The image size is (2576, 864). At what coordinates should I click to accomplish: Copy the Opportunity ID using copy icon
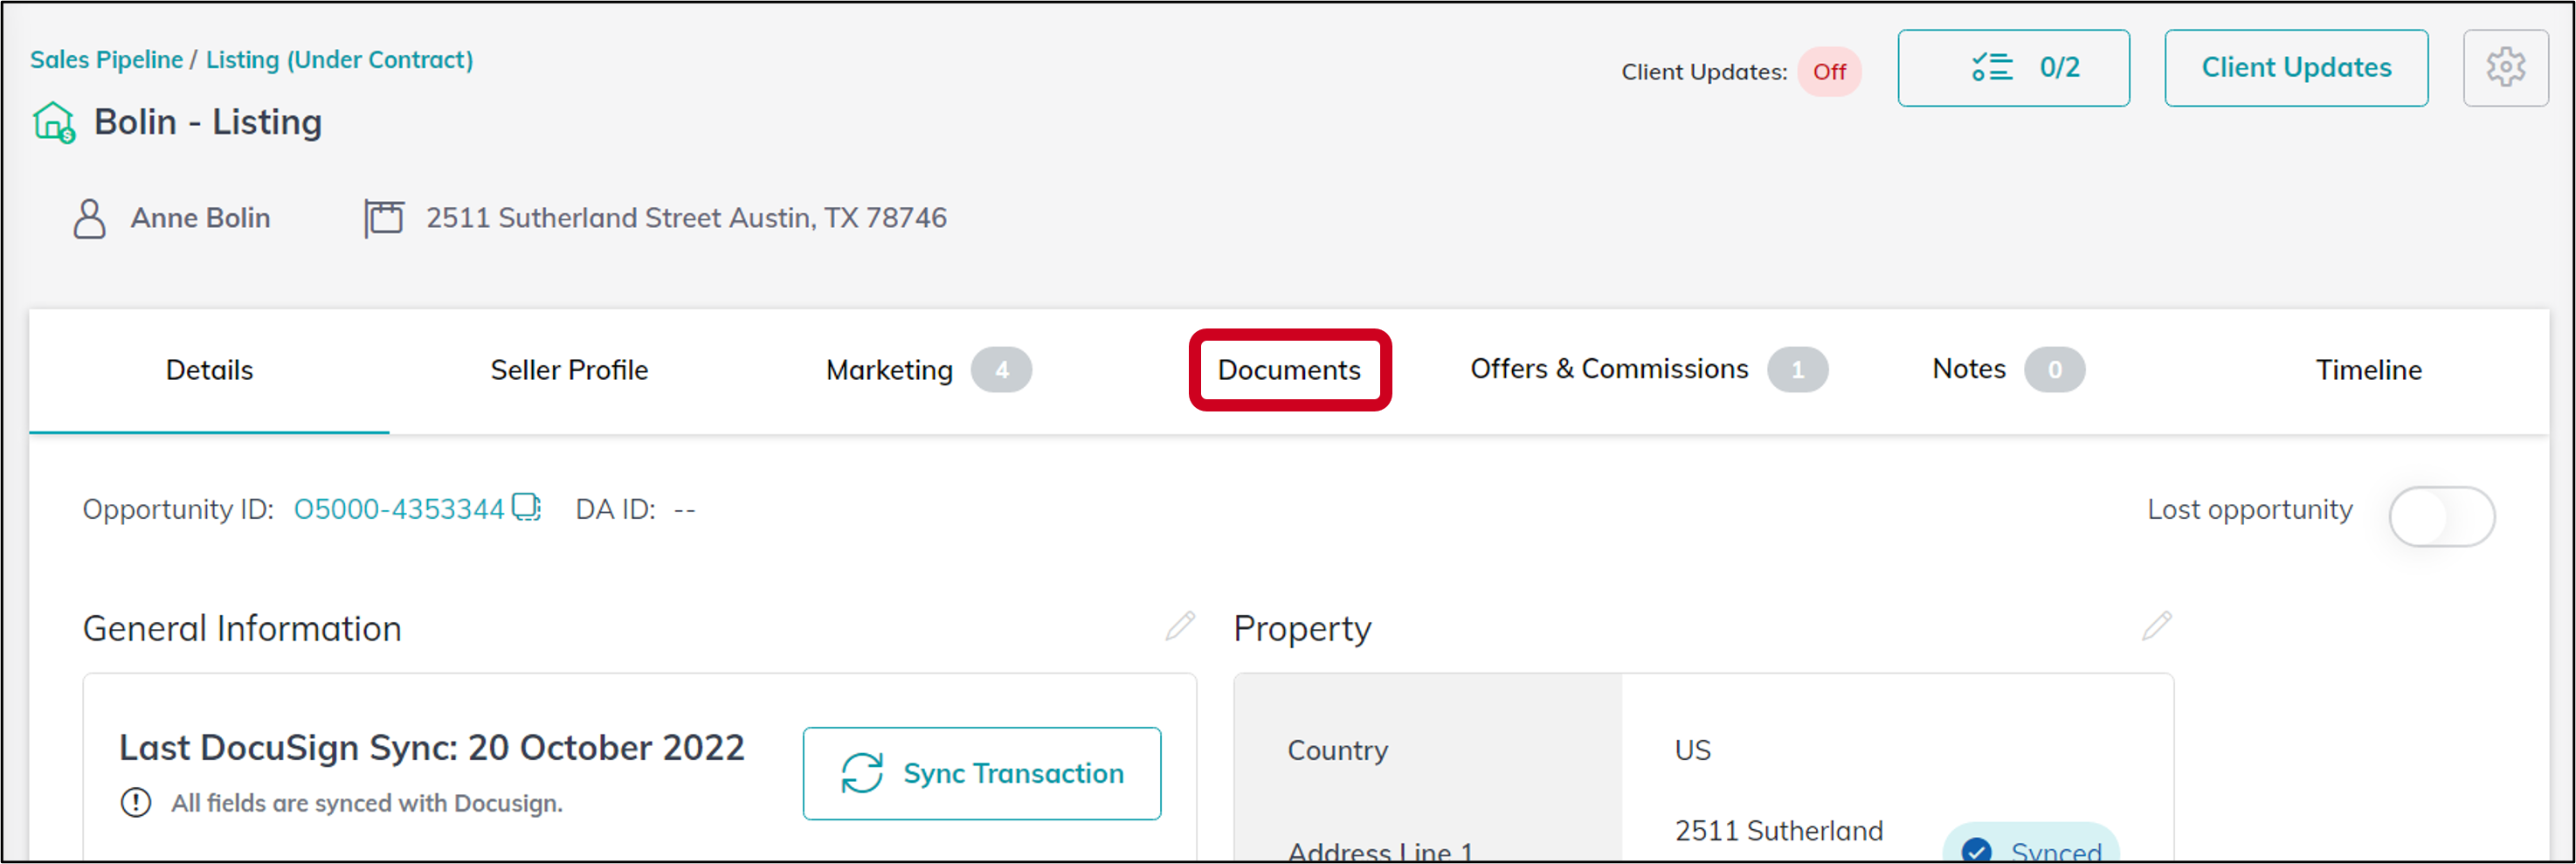(x=527, y=508)
